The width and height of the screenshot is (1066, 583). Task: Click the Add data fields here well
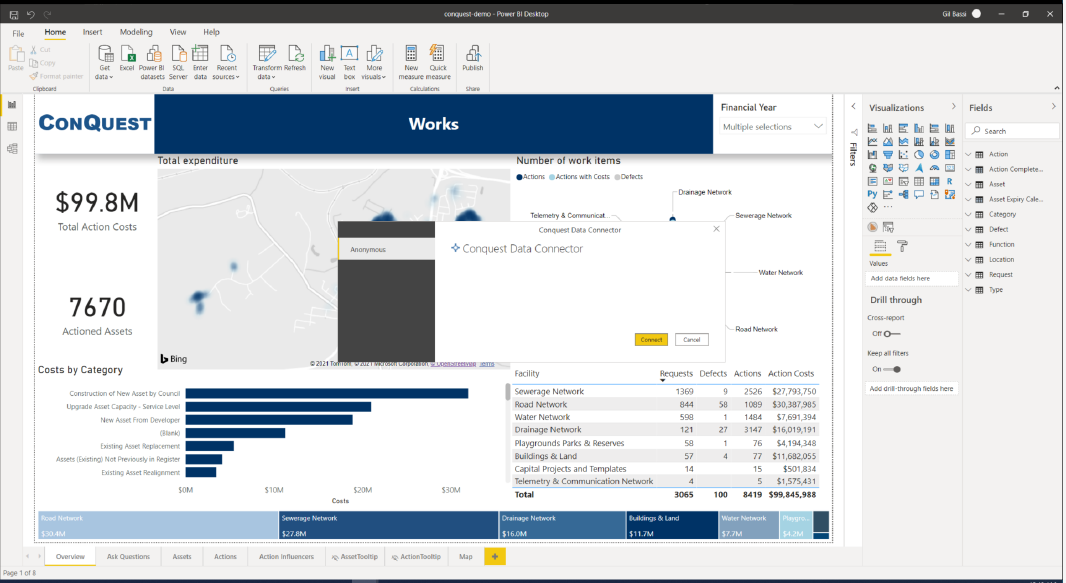[x=912, y=278]
